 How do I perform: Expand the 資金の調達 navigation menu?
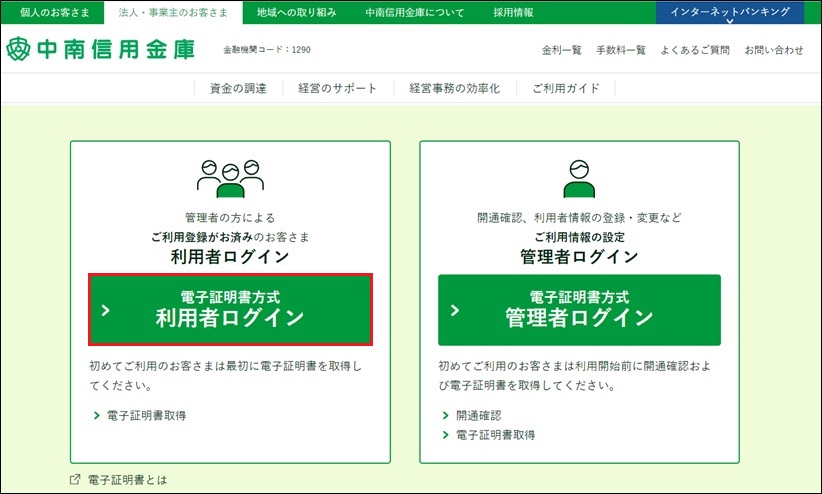pyautogui.click(x=238, y=88)
